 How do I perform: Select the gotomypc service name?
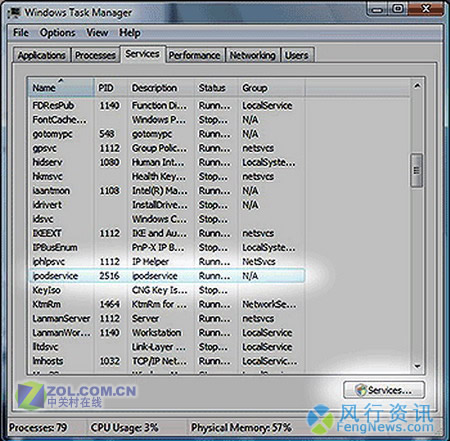click(52, 134)
